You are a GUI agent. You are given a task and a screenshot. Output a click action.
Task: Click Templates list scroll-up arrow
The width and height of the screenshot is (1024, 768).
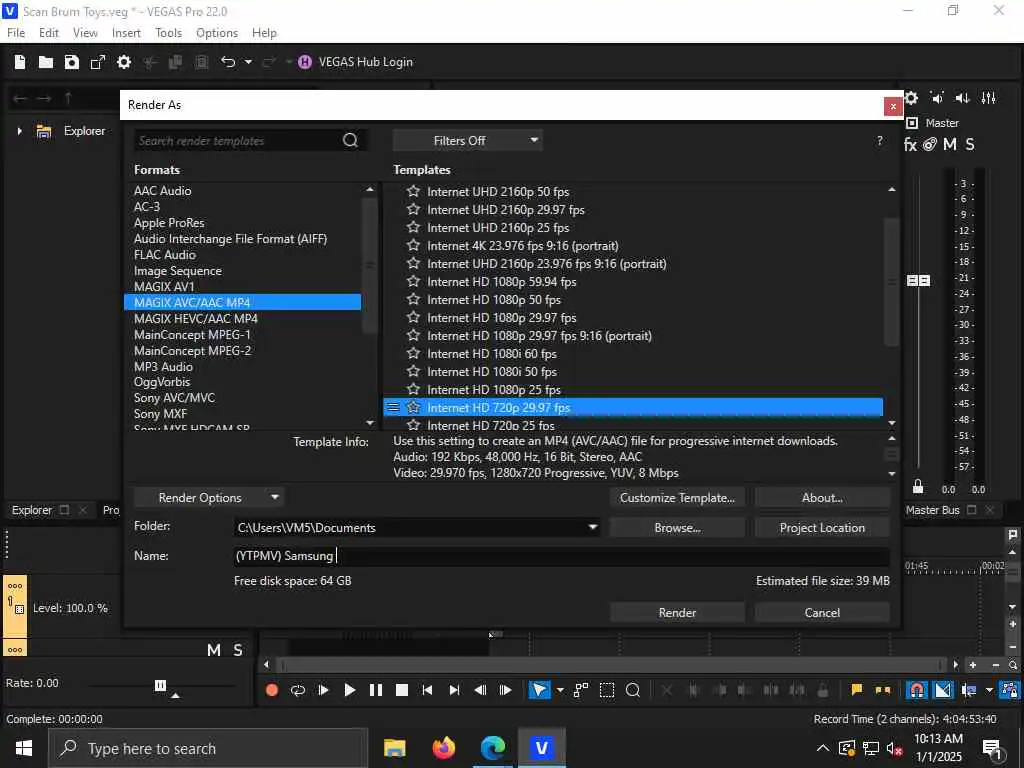[x=891, y=189]
